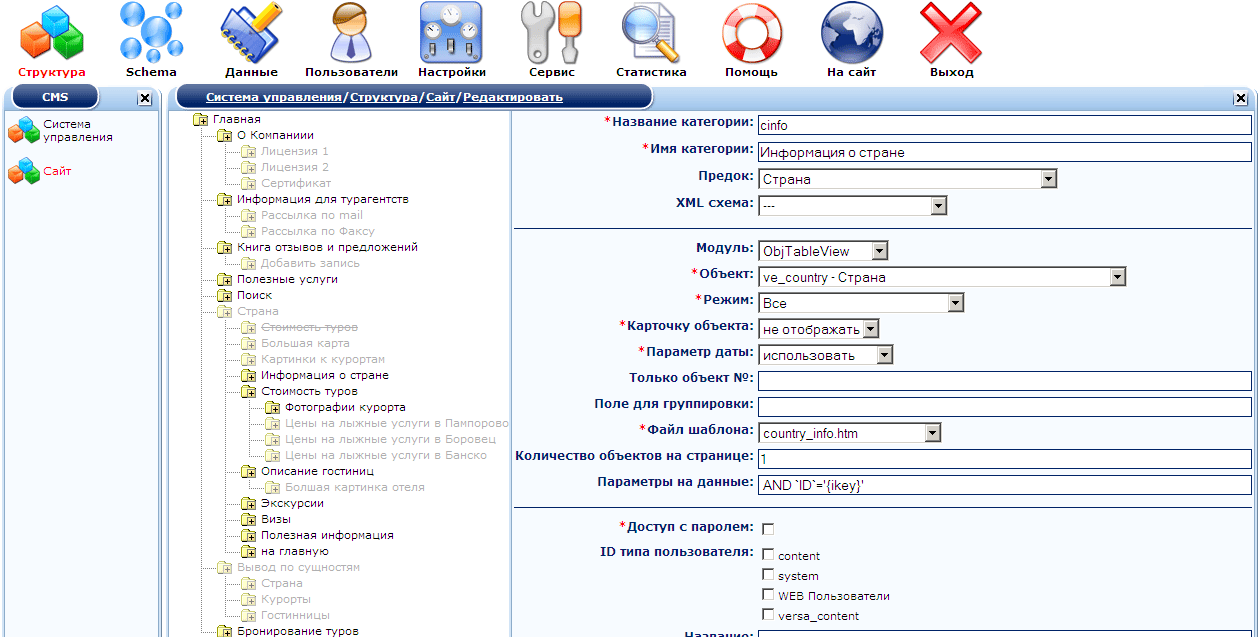
Task: Open the Пользователи user icon
Action: pyautogui.click(x=351, y=33)
